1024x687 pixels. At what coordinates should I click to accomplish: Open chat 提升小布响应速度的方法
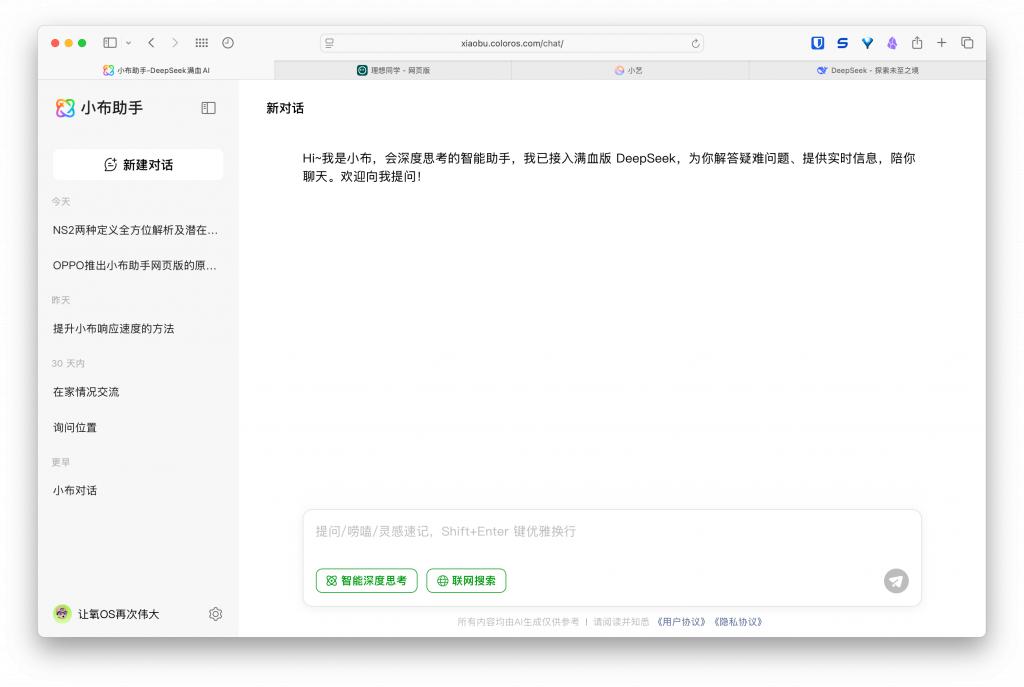click(x=114, y=328)
